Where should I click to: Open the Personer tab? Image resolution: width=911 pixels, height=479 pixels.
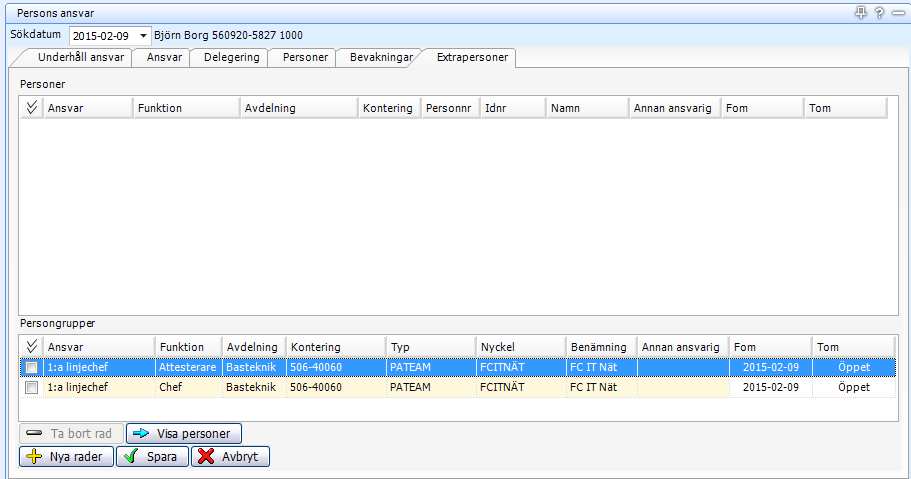(x=305, y=57)
